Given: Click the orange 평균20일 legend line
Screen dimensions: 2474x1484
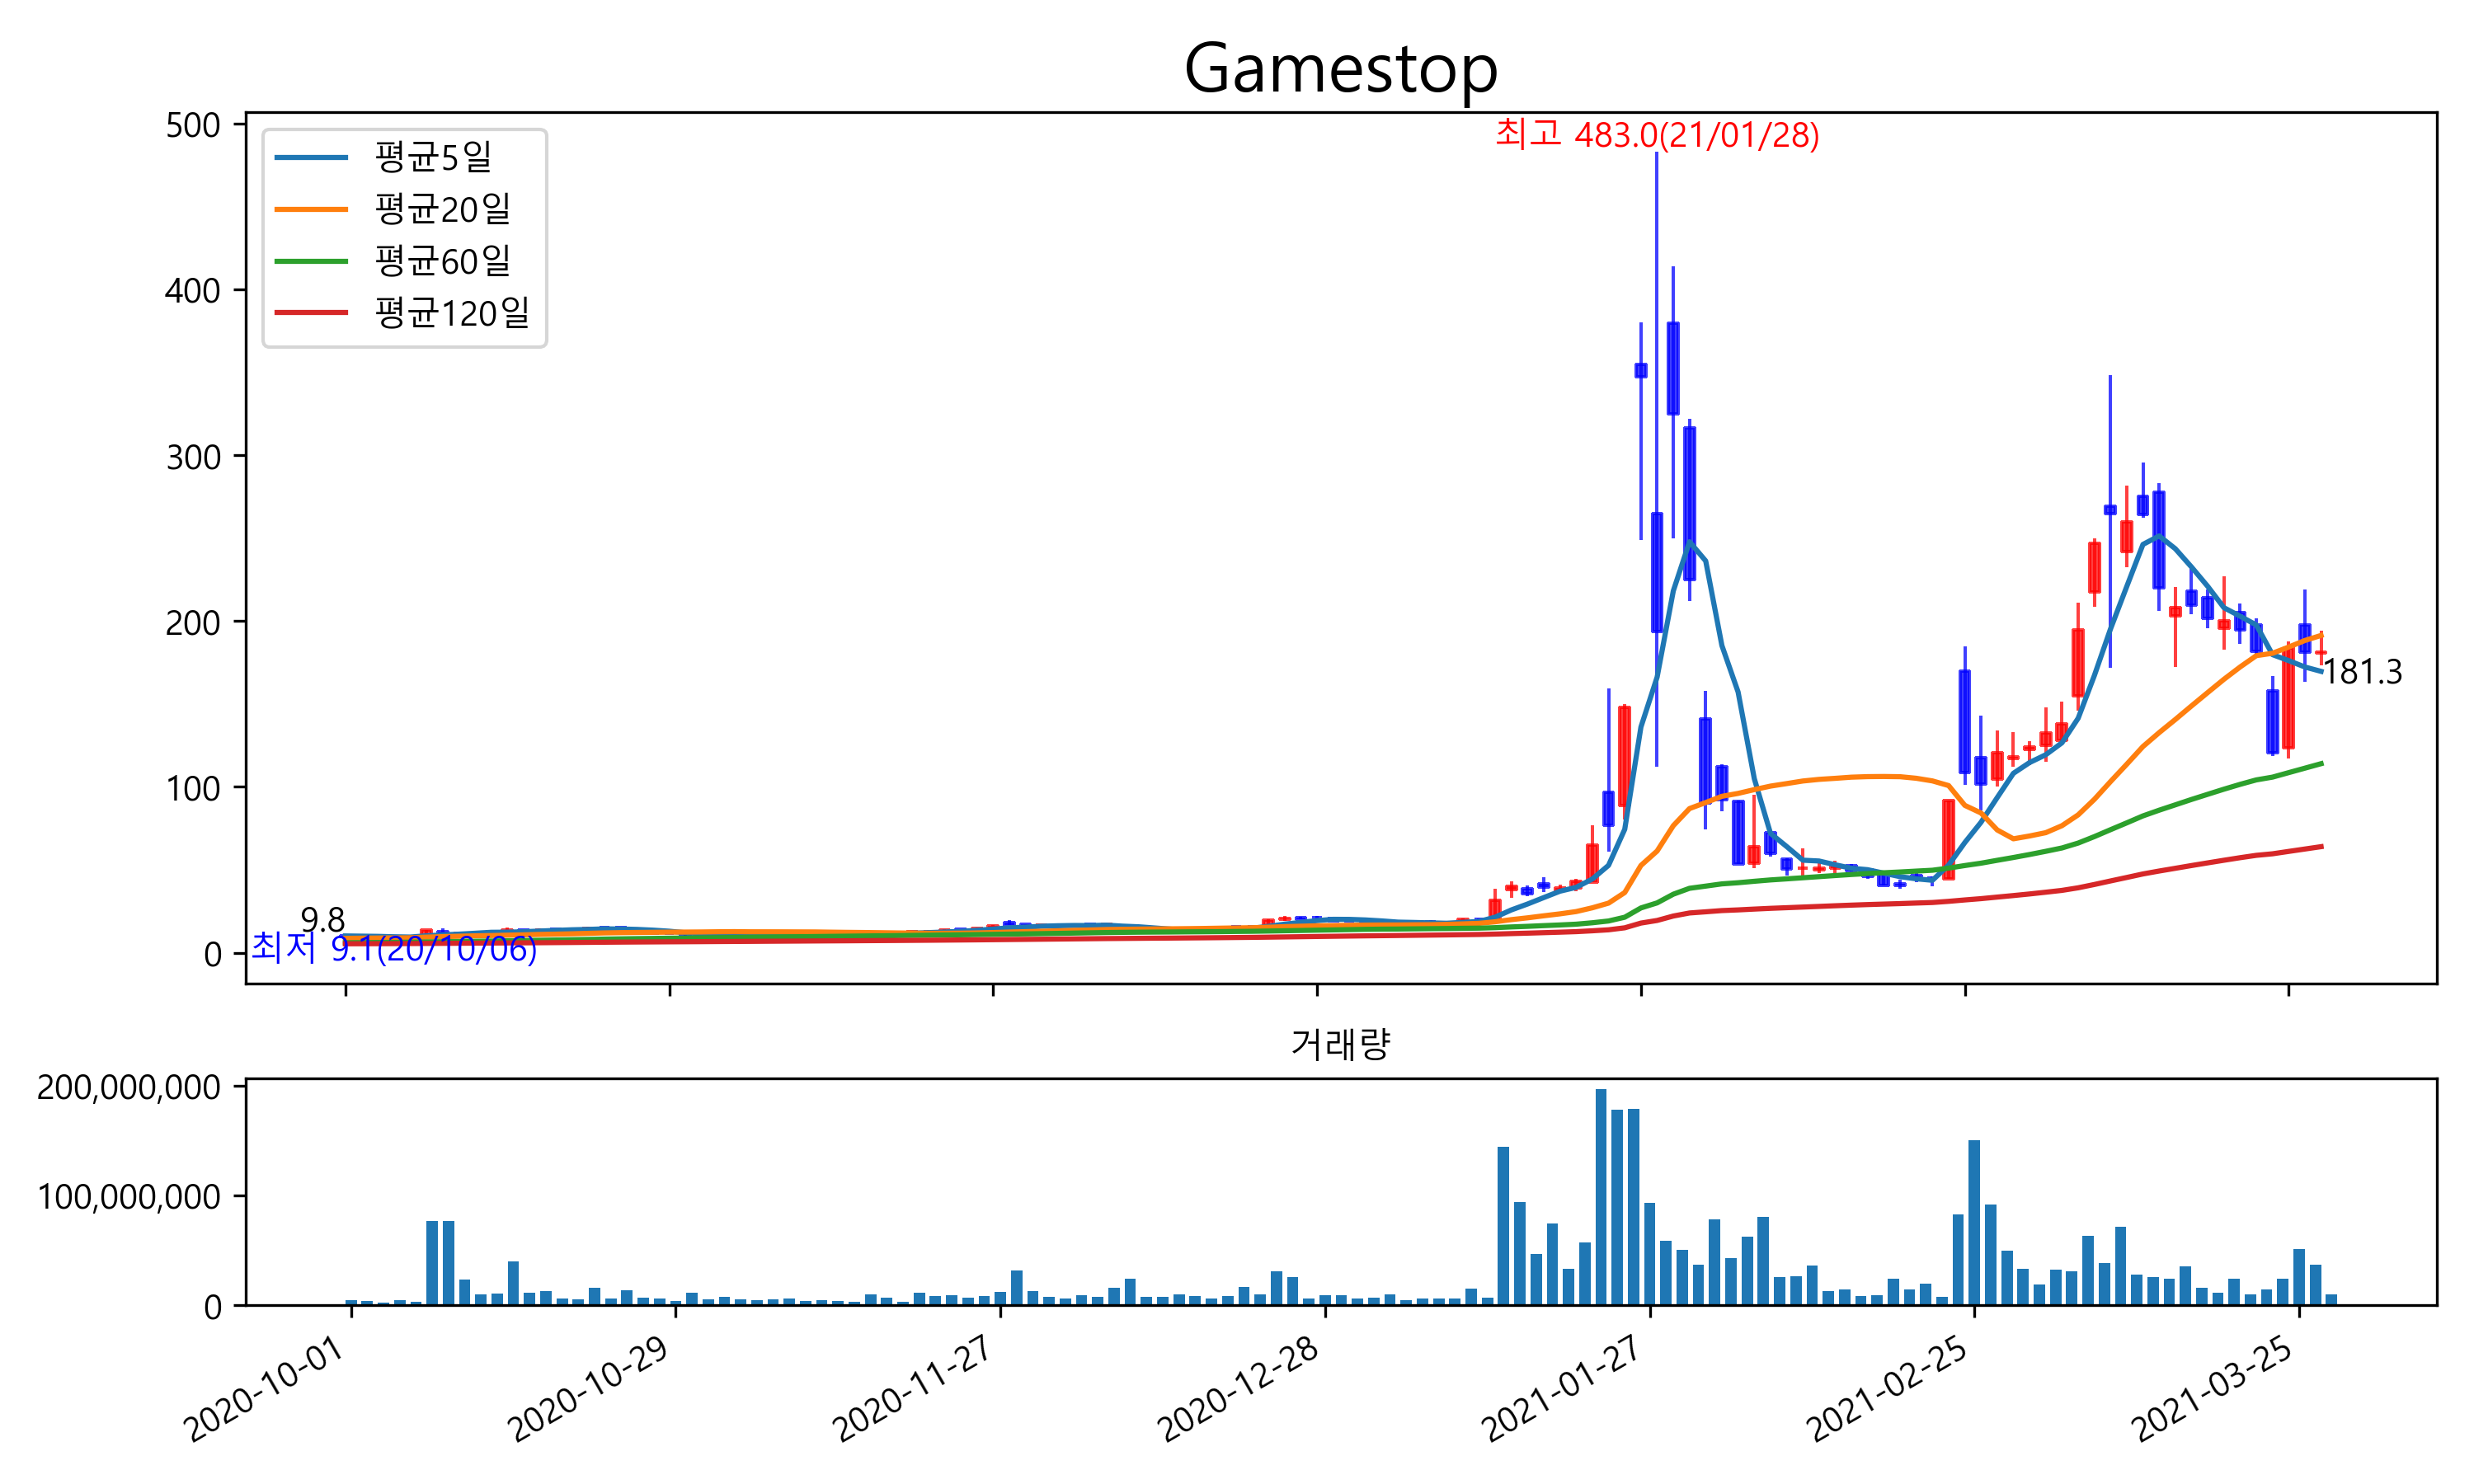Looking at the screenshot, I should click(x=311, y=209).
